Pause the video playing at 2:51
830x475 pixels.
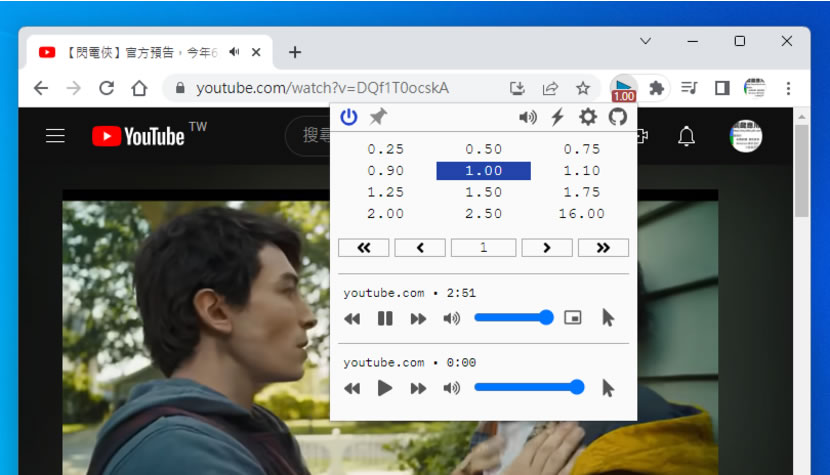tap(385, 318)
